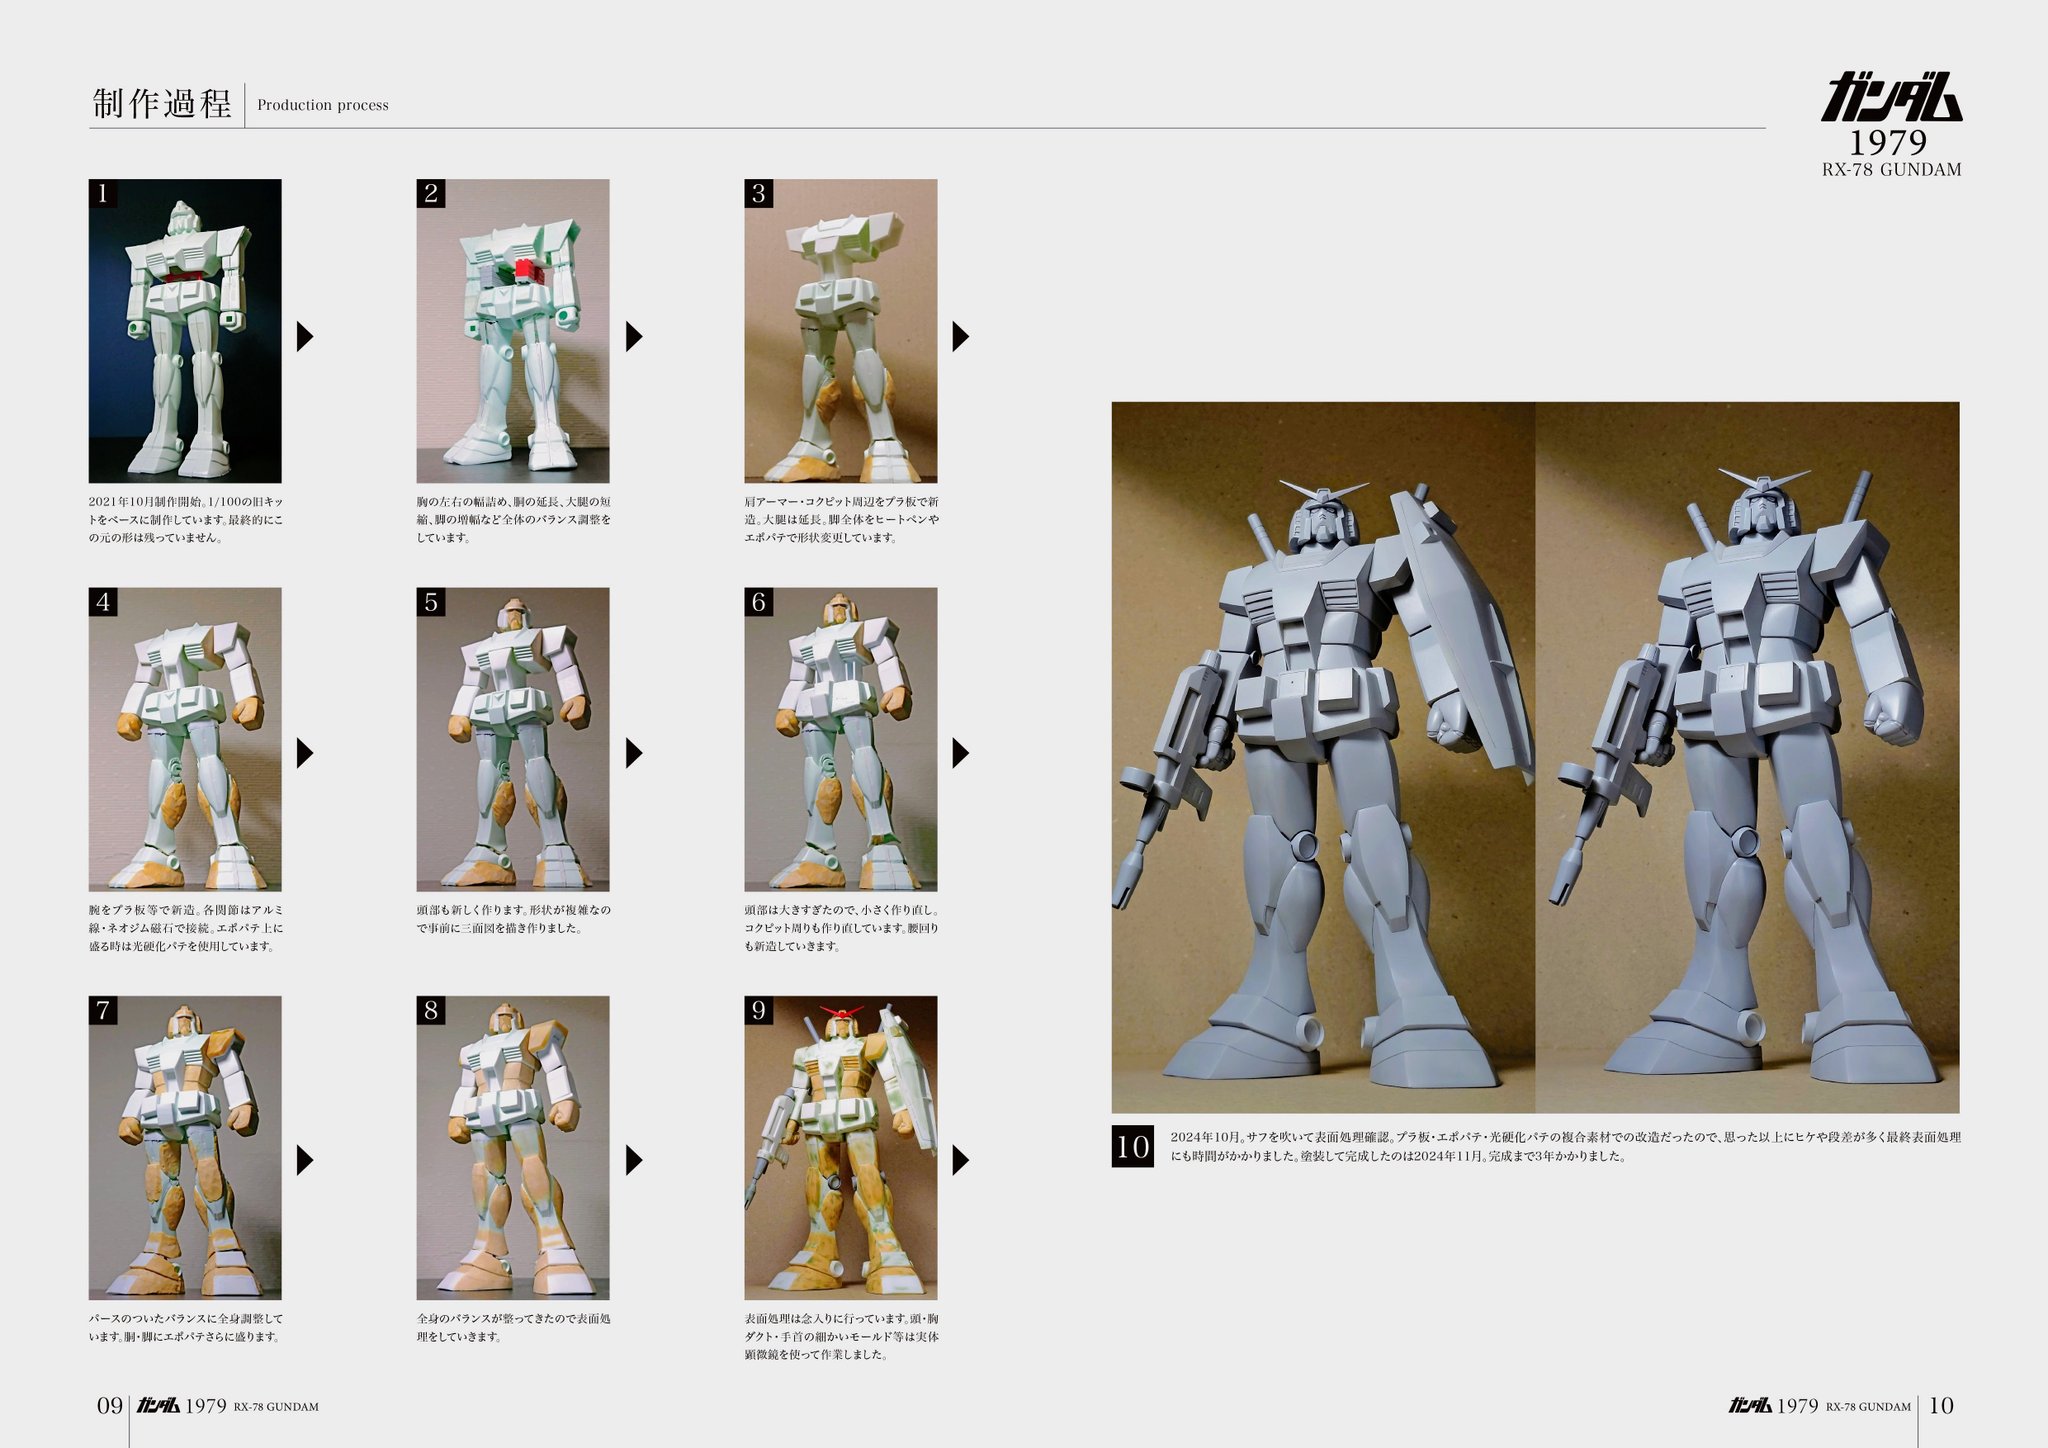Click the step 2 production photo
The image size is (2048, 1448).
point(513,331)
